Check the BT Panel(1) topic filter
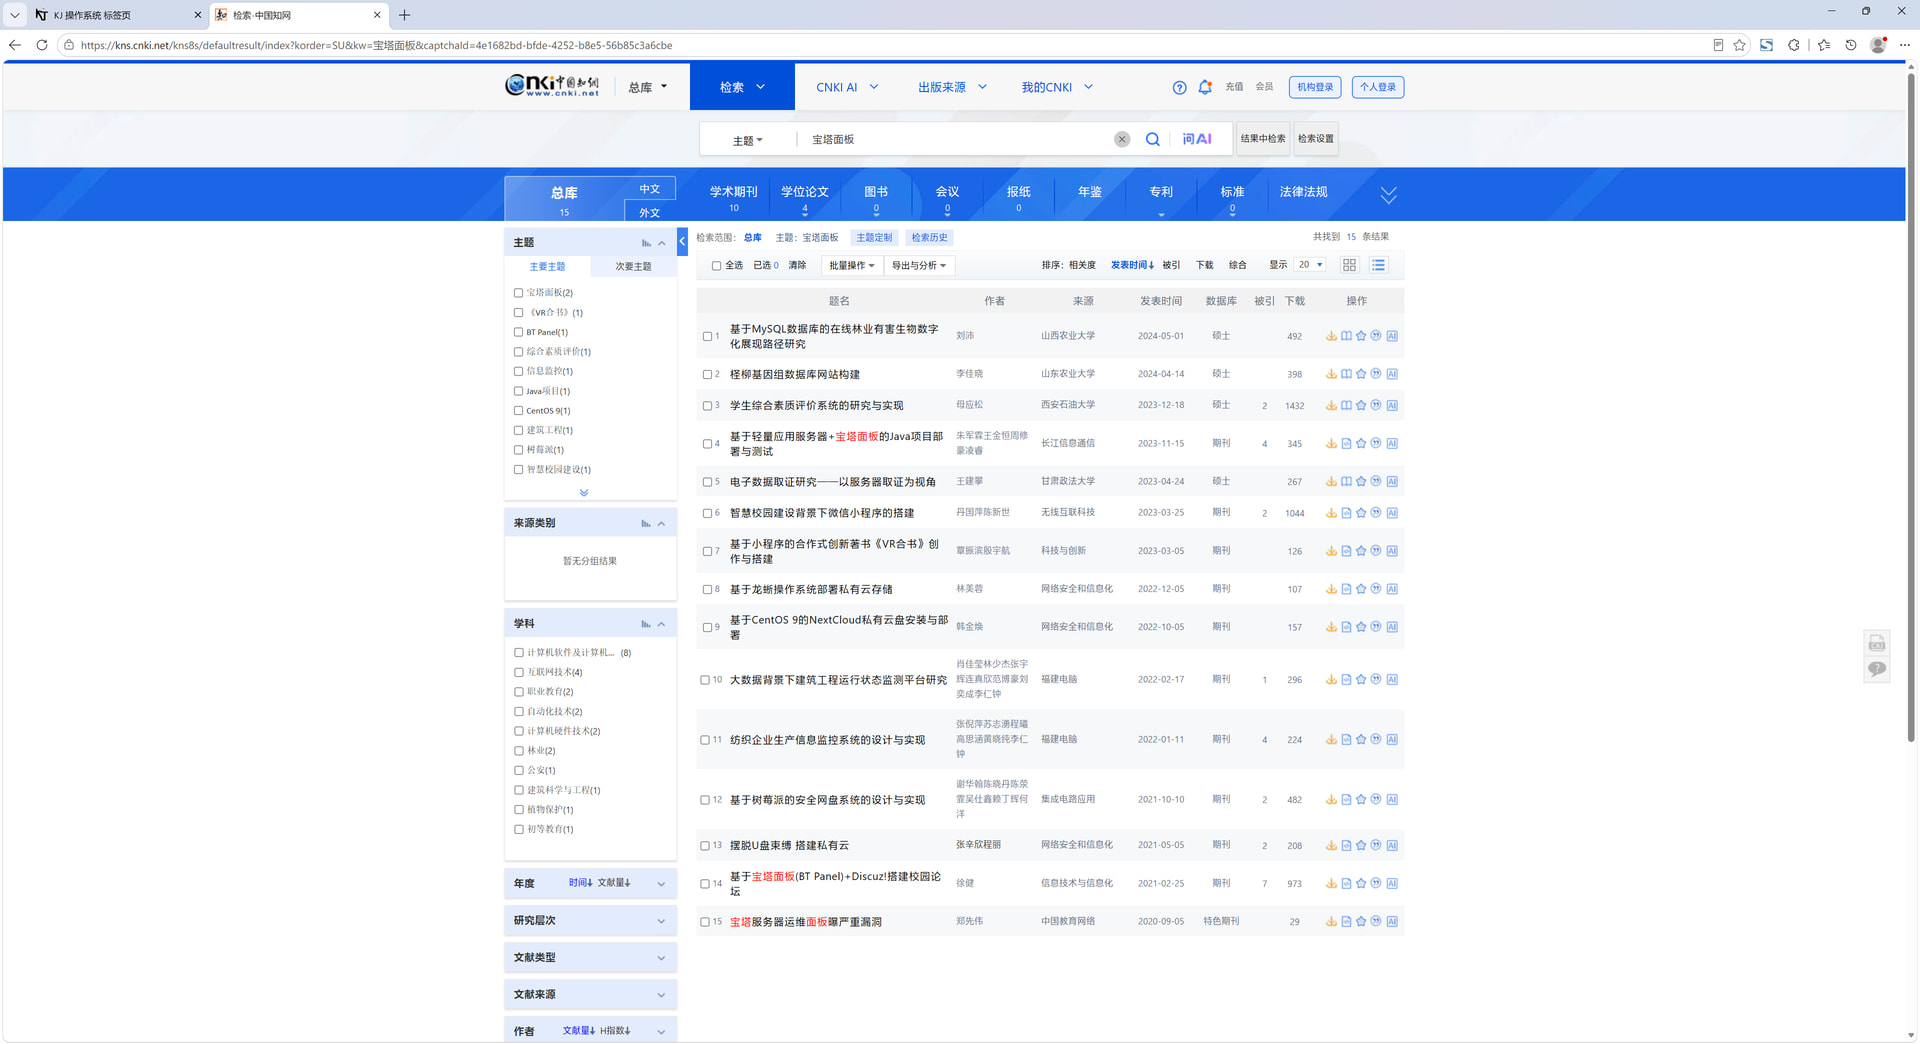The height and width of the screenshot is (1044, 1920). pyautogui.click(x=518, y=332)
